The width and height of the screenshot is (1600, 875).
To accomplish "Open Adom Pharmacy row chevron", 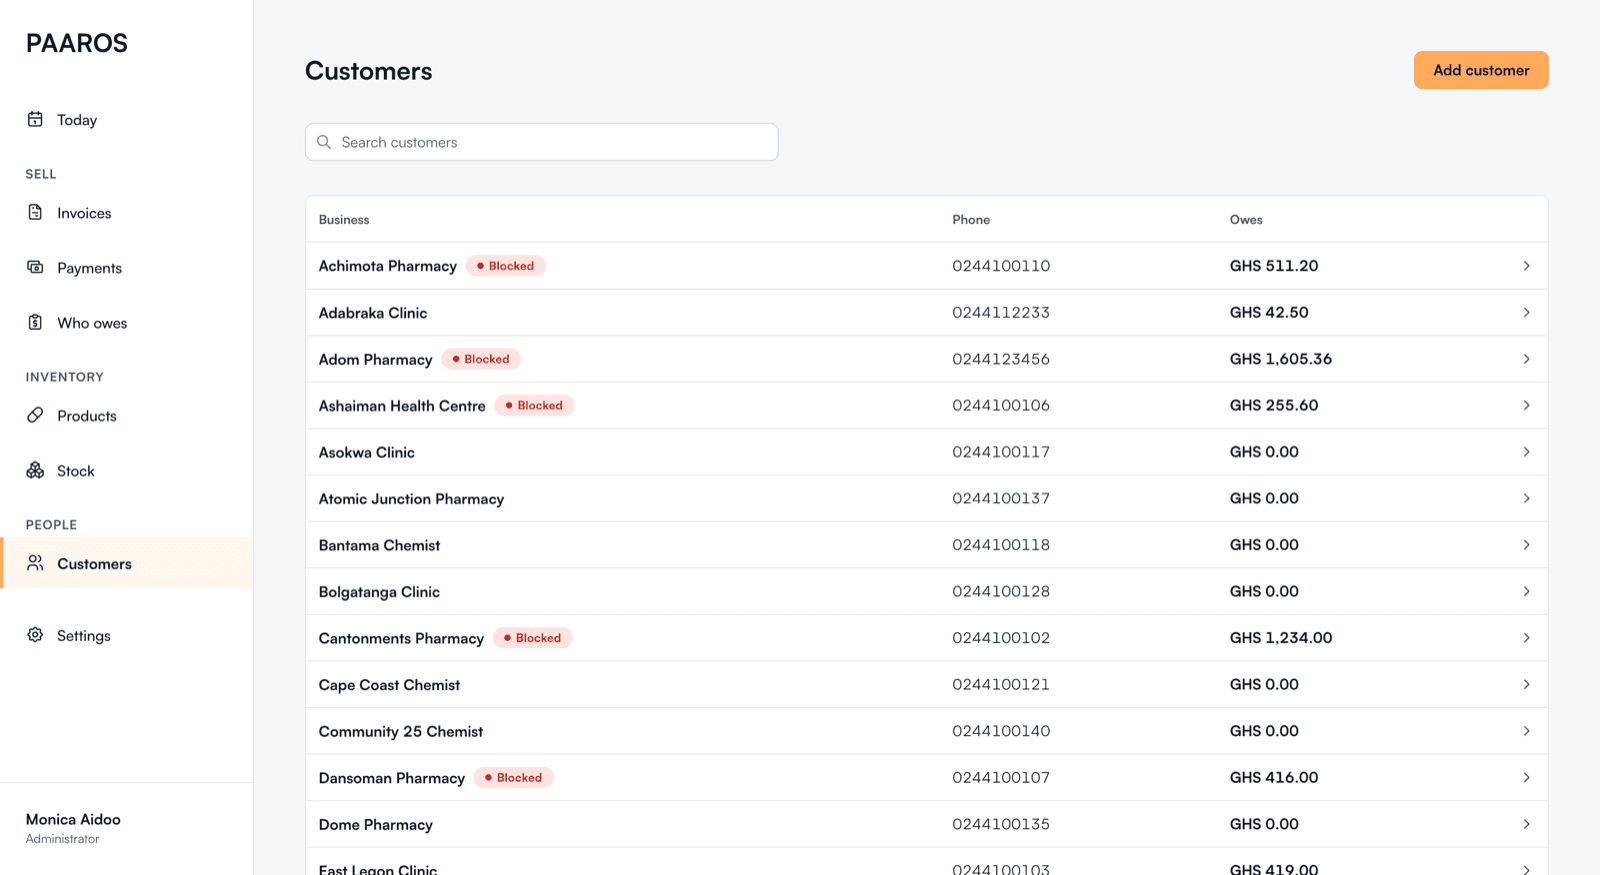I will pos(1526,359).
